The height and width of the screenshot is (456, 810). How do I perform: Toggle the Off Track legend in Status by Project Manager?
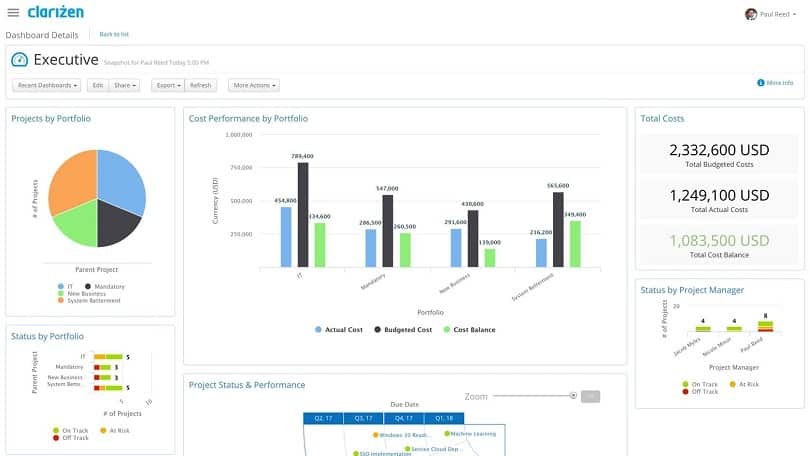[x=700, y=391]
